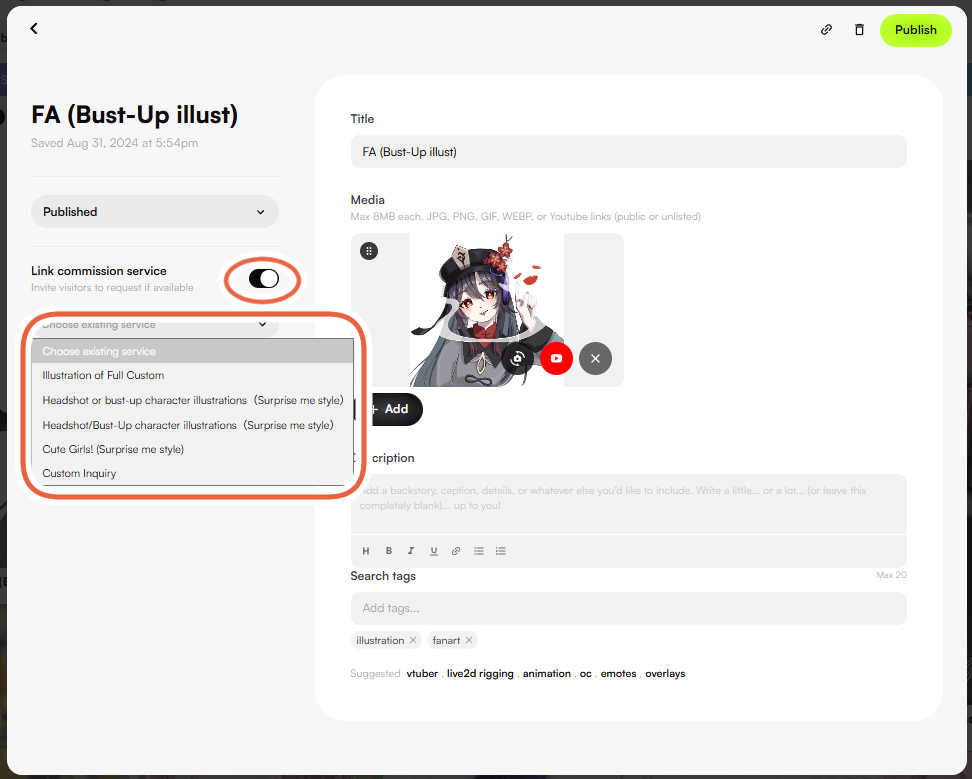Choose Cute Girls! (Surprise me style)
Viewport: 972px width, 779px height.
(x=113, y=449)
